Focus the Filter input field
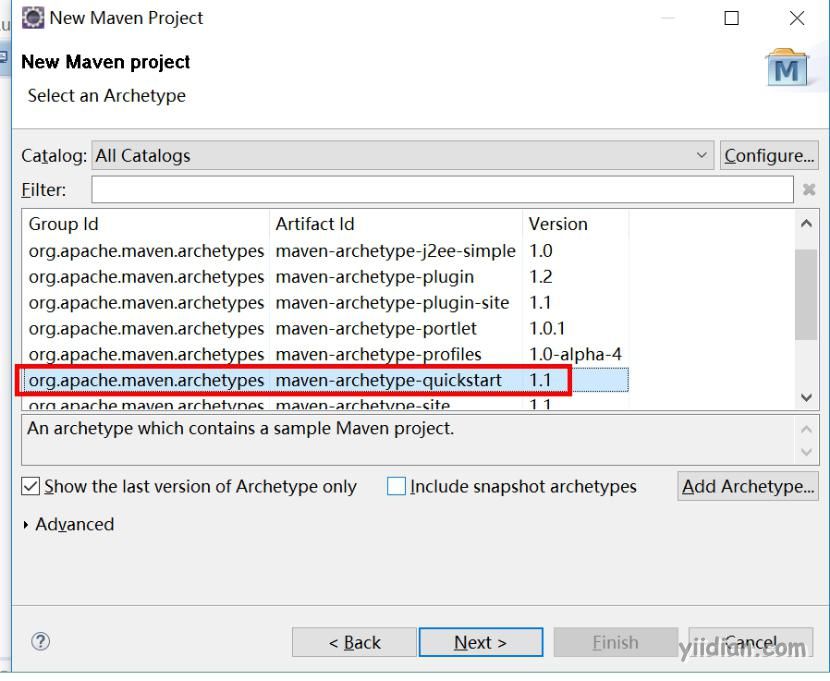This screenshot has width=830, height=681. tap(442, 189)
